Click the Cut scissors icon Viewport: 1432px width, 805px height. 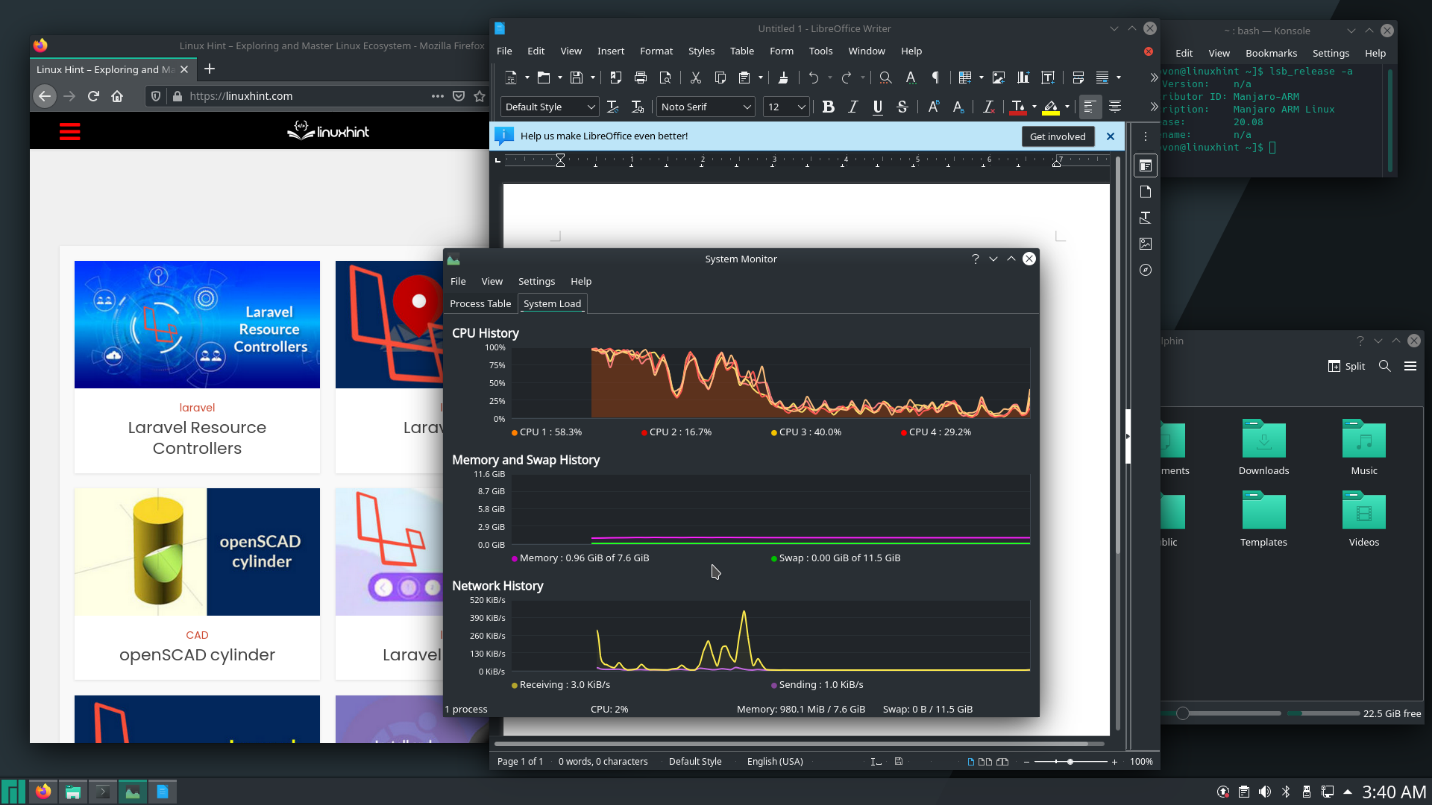point(695,78)
